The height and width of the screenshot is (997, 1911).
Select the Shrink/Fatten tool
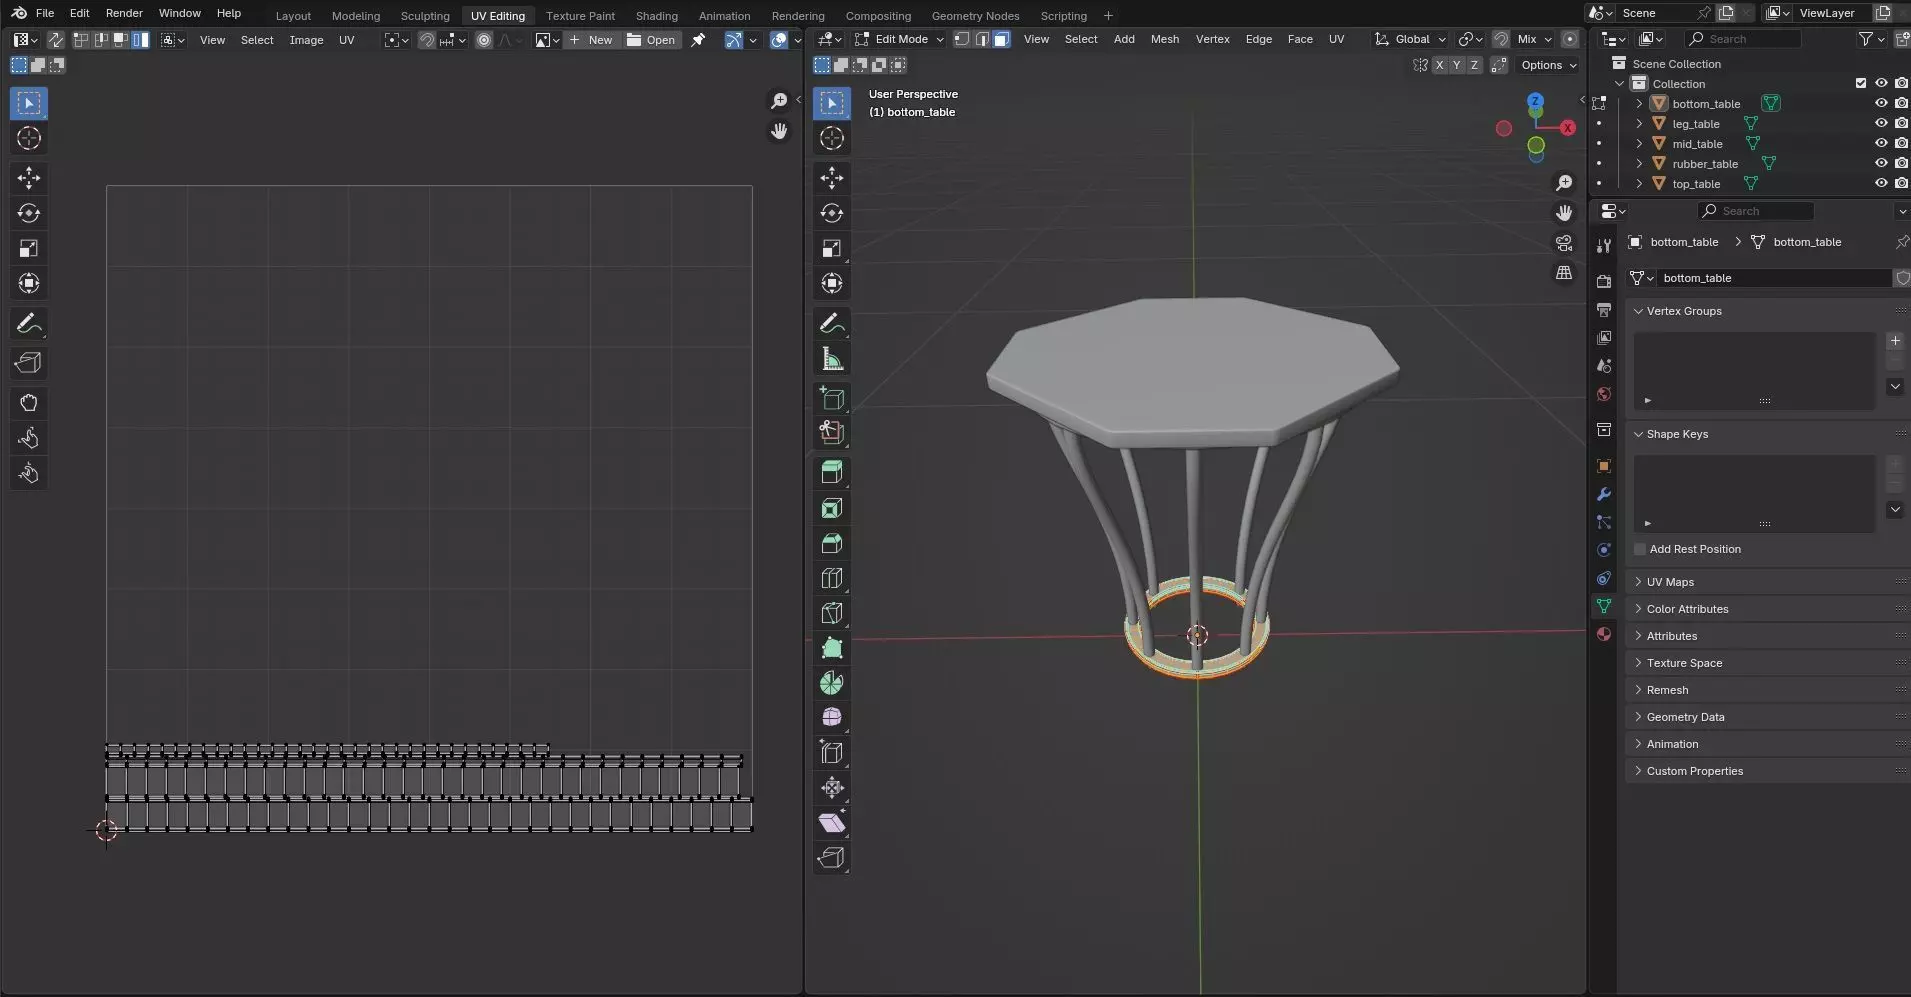coord(832,788)
